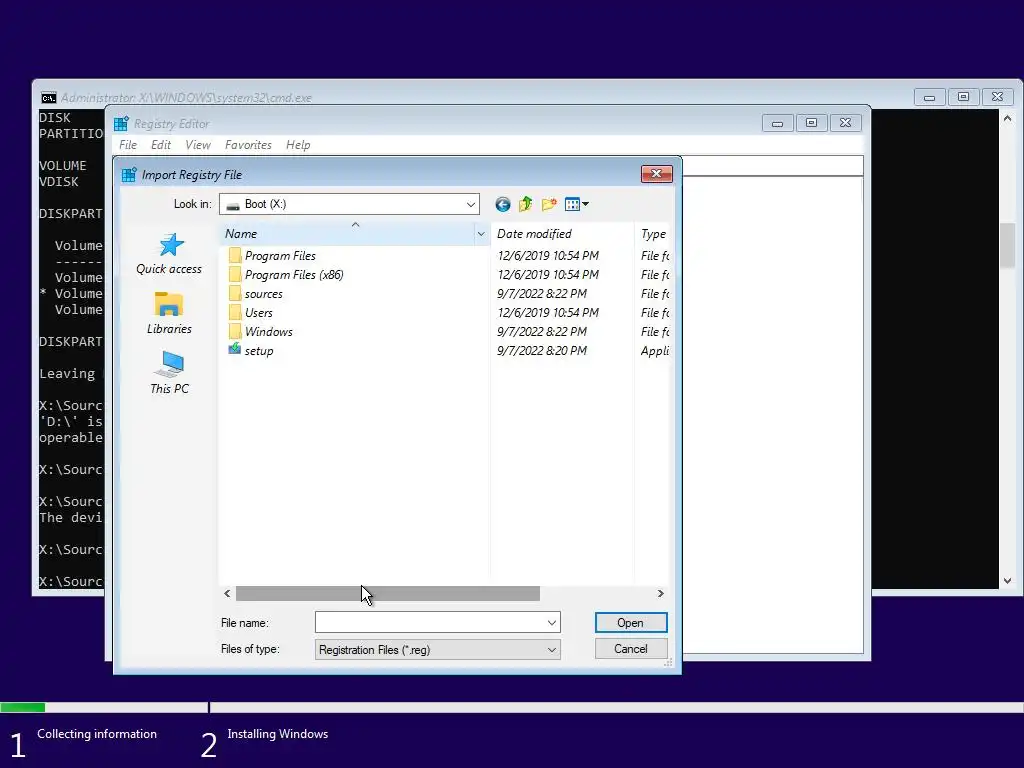Click the horizontal scrollbar thumb in file list
Image resolution: width=1024 pixels, height=768 pixels.
click(x=388, y=594)
